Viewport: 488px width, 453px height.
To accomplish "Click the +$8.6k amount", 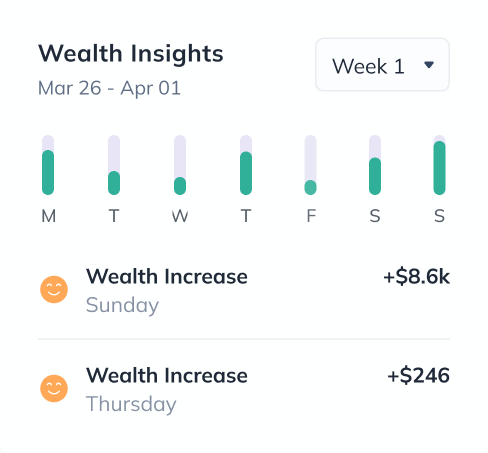I will pos(416,277).
